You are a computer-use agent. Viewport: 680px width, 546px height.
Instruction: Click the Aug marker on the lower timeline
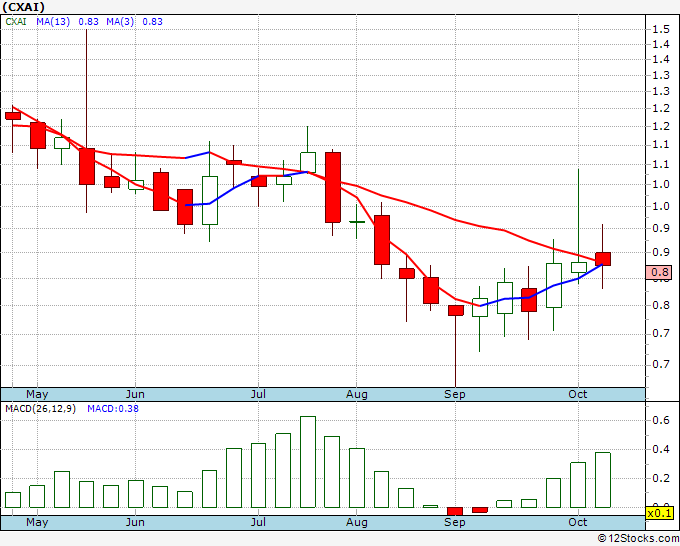[356, 522]
